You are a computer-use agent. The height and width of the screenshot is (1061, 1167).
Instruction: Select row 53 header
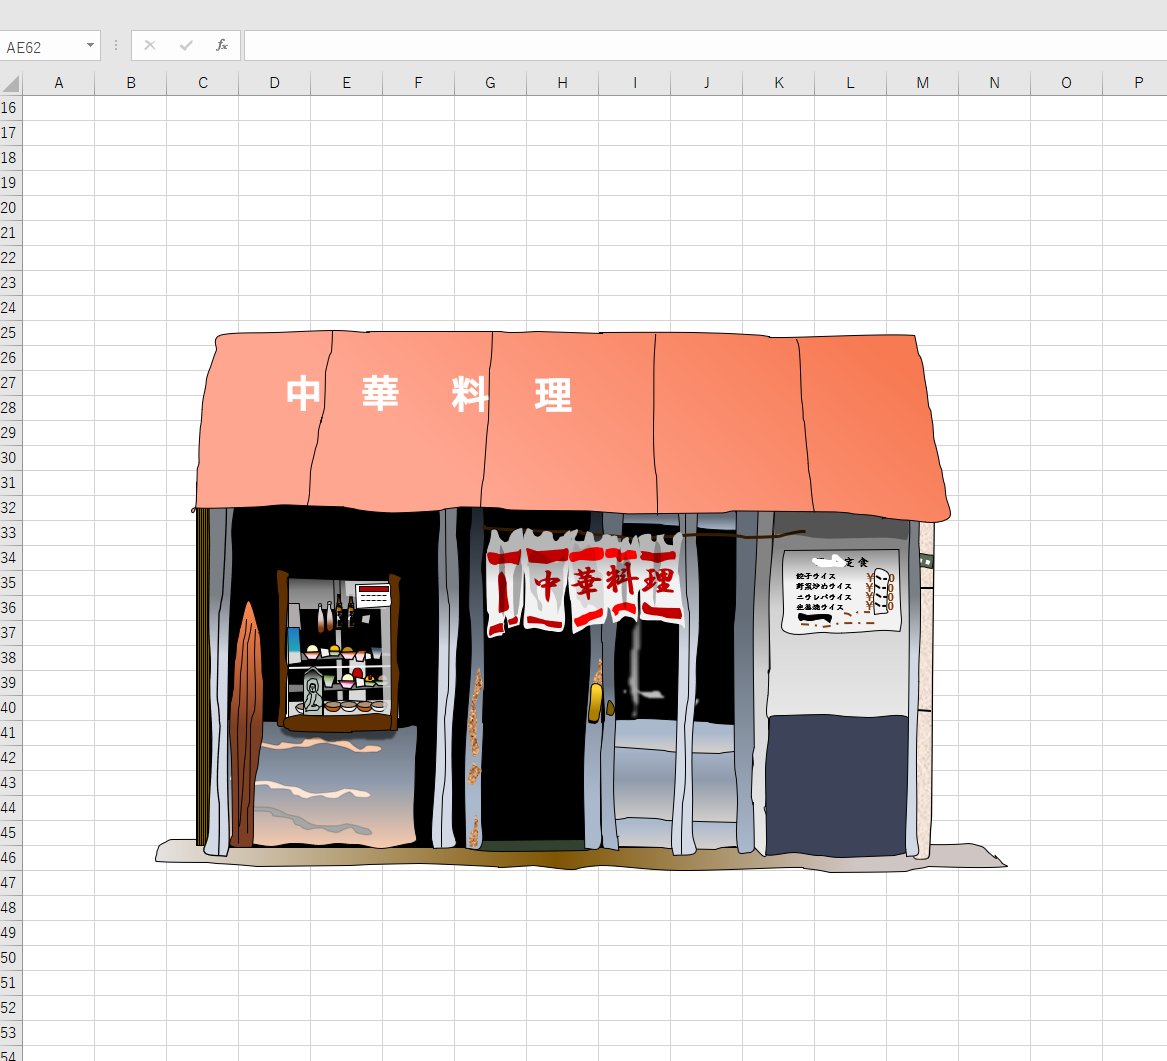click(x=10, y=1033)
